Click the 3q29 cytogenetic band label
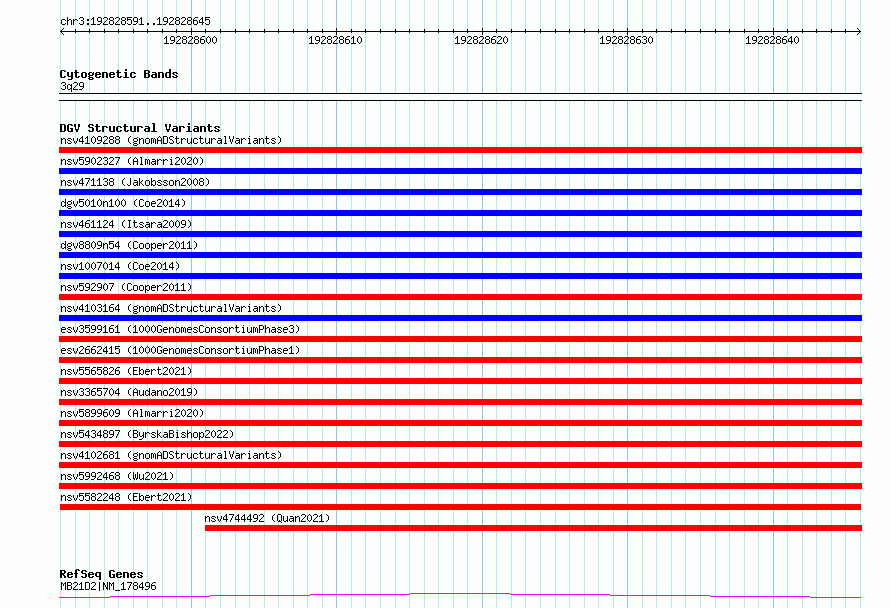This screenshot has height=608, width=890. pyautogui.click(x=72, y=86)
